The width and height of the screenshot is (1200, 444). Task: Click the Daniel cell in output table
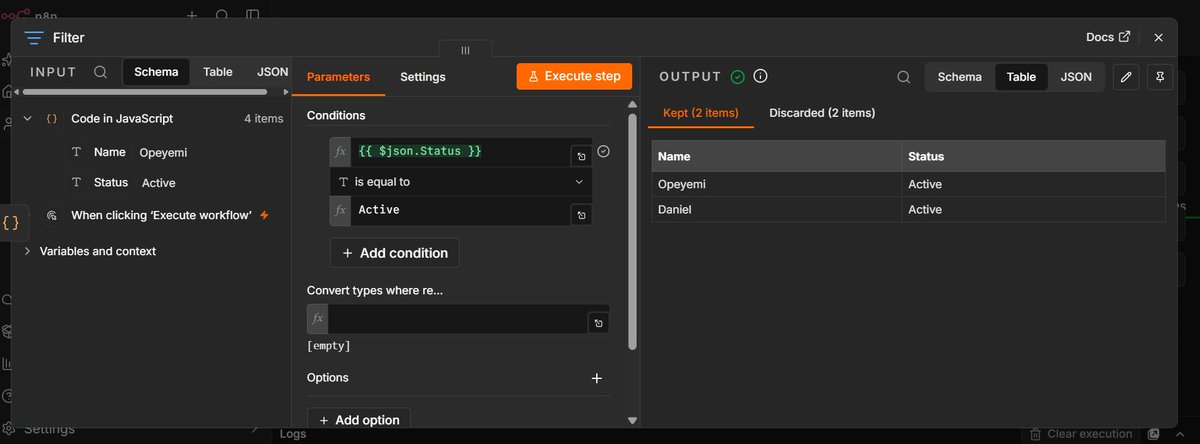coord(776,209)
